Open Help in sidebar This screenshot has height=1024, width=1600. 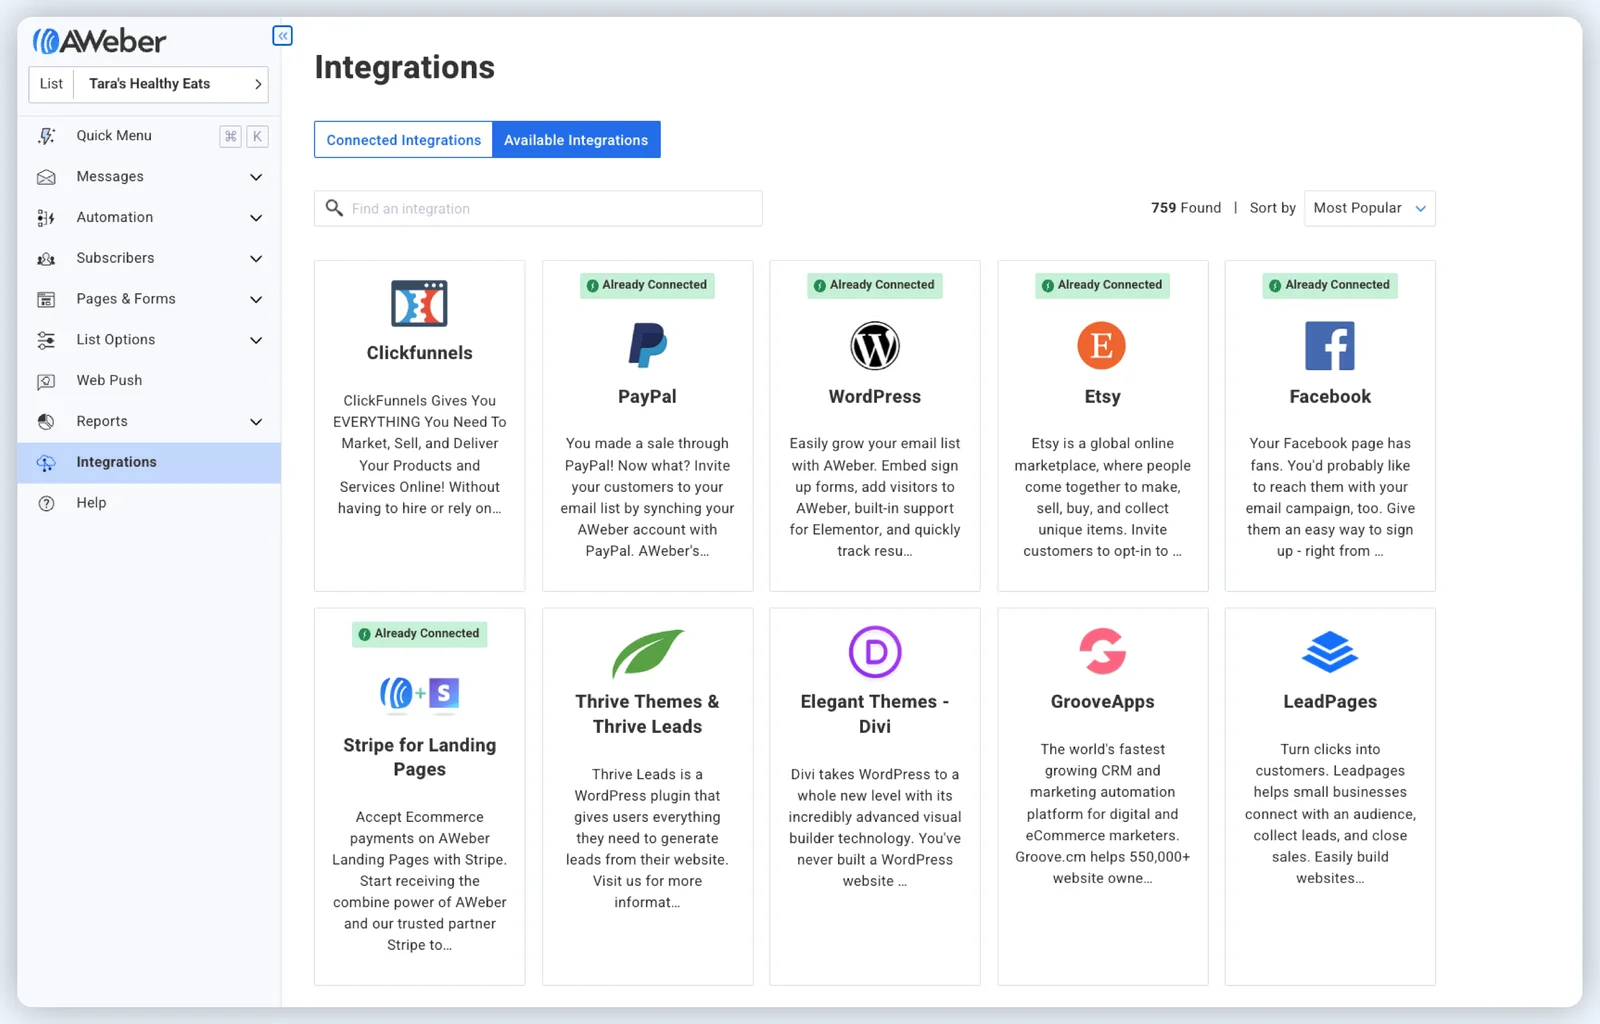148,503
